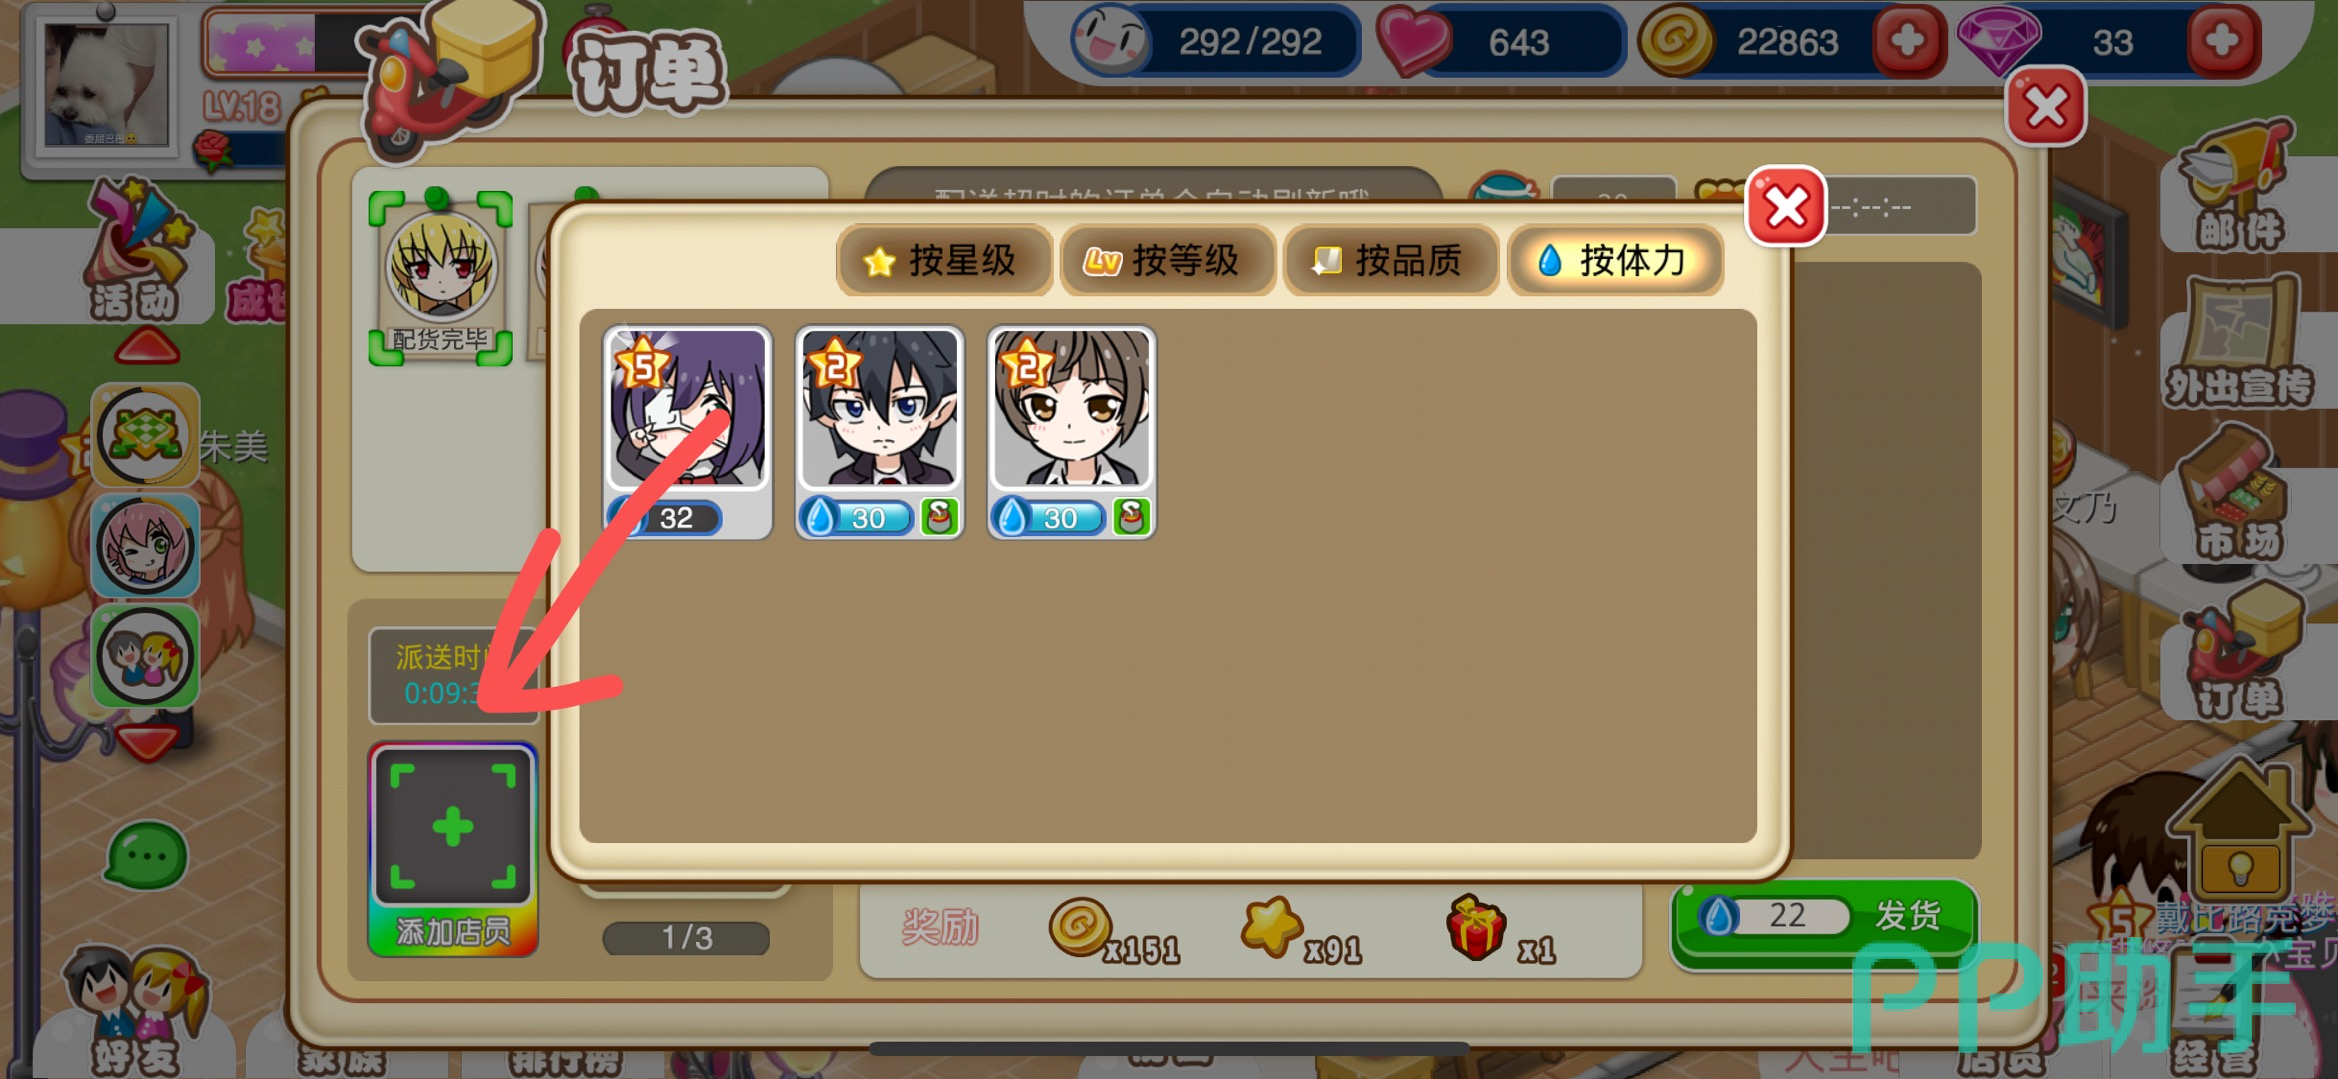
Task: Open the 好友 friends icon
Action: click(x=137, y=1010)
